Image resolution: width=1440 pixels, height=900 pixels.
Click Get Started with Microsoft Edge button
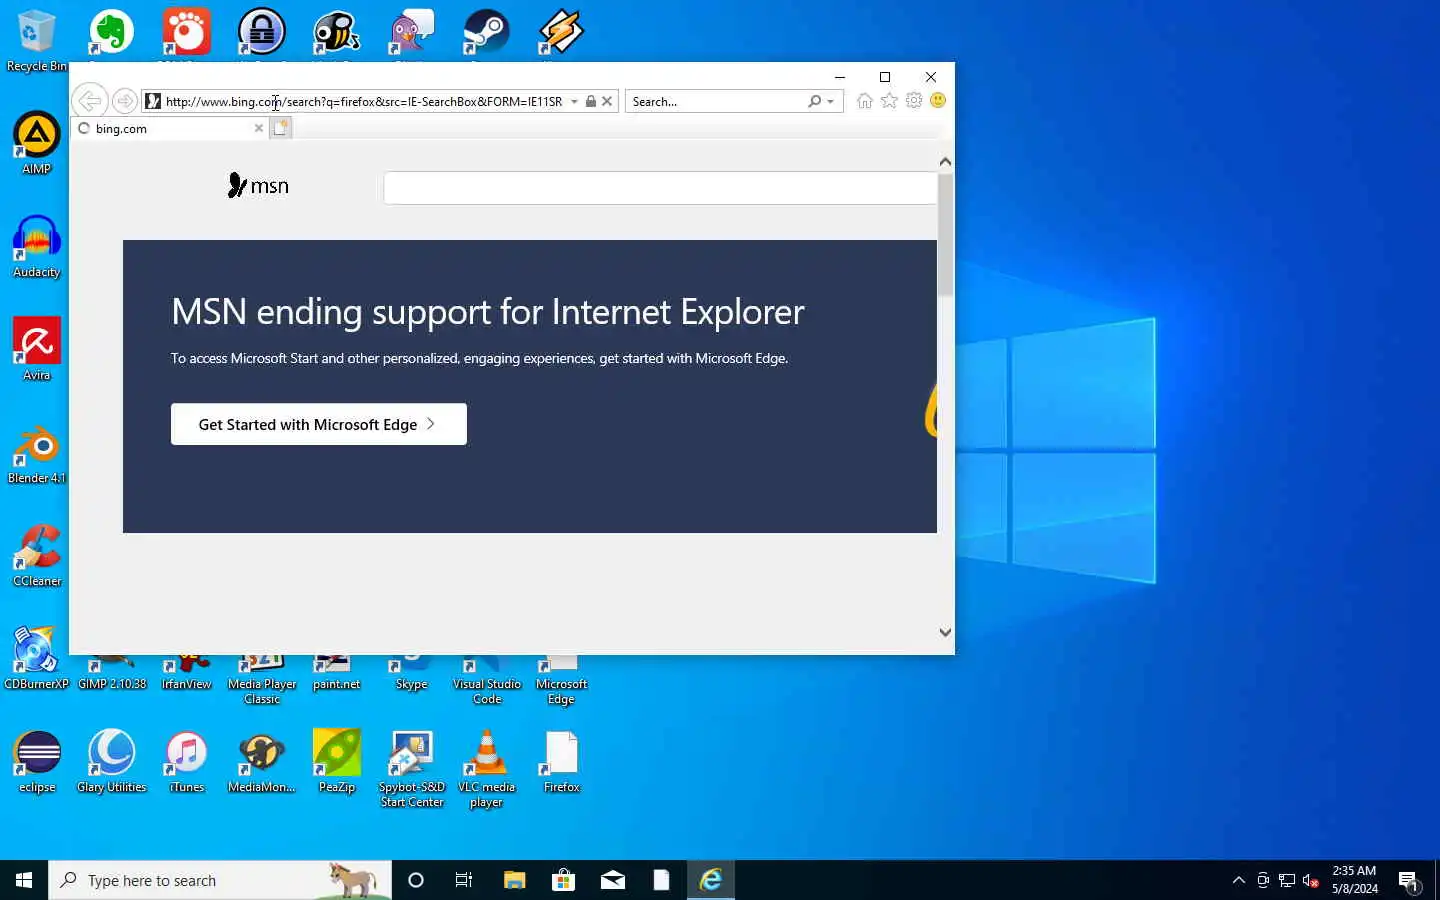click(x=319, y=424)
